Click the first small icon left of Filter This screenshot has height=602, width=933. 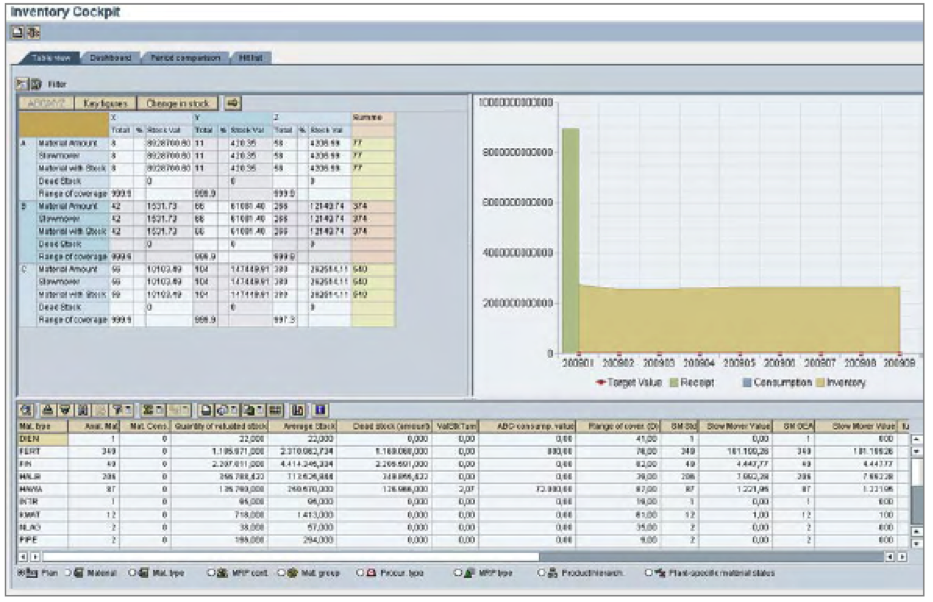[22, 84]
